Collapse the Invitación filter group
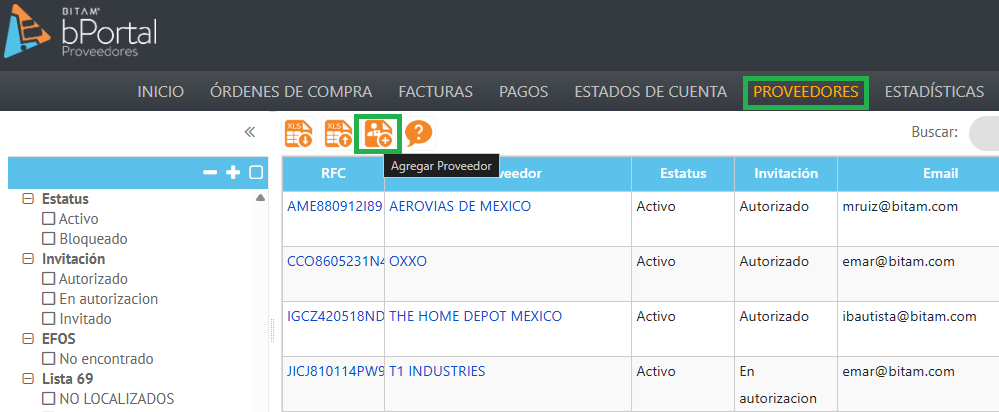This screenshot has height=412, width=999. 27,259
